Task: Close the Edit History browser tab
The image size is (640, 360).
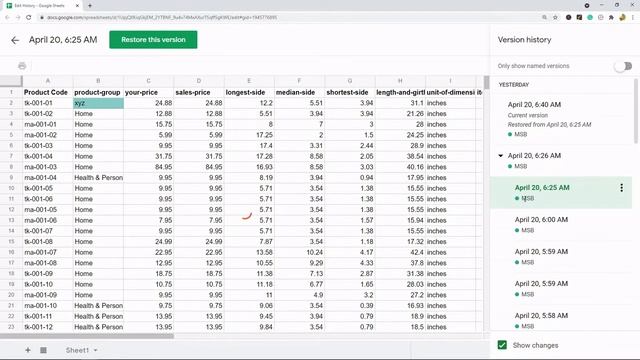Action: point(78,6)
